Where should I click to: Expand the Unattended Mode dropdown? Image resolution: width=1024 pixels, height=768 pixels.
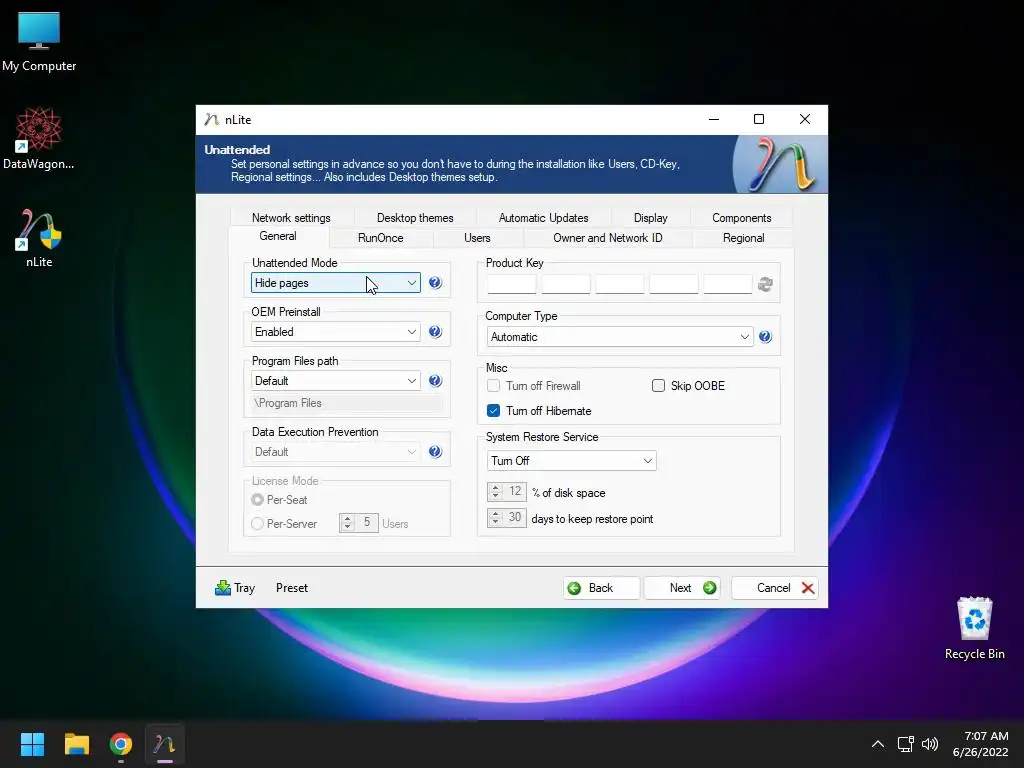pyautogui.click(x=336, y=283)
